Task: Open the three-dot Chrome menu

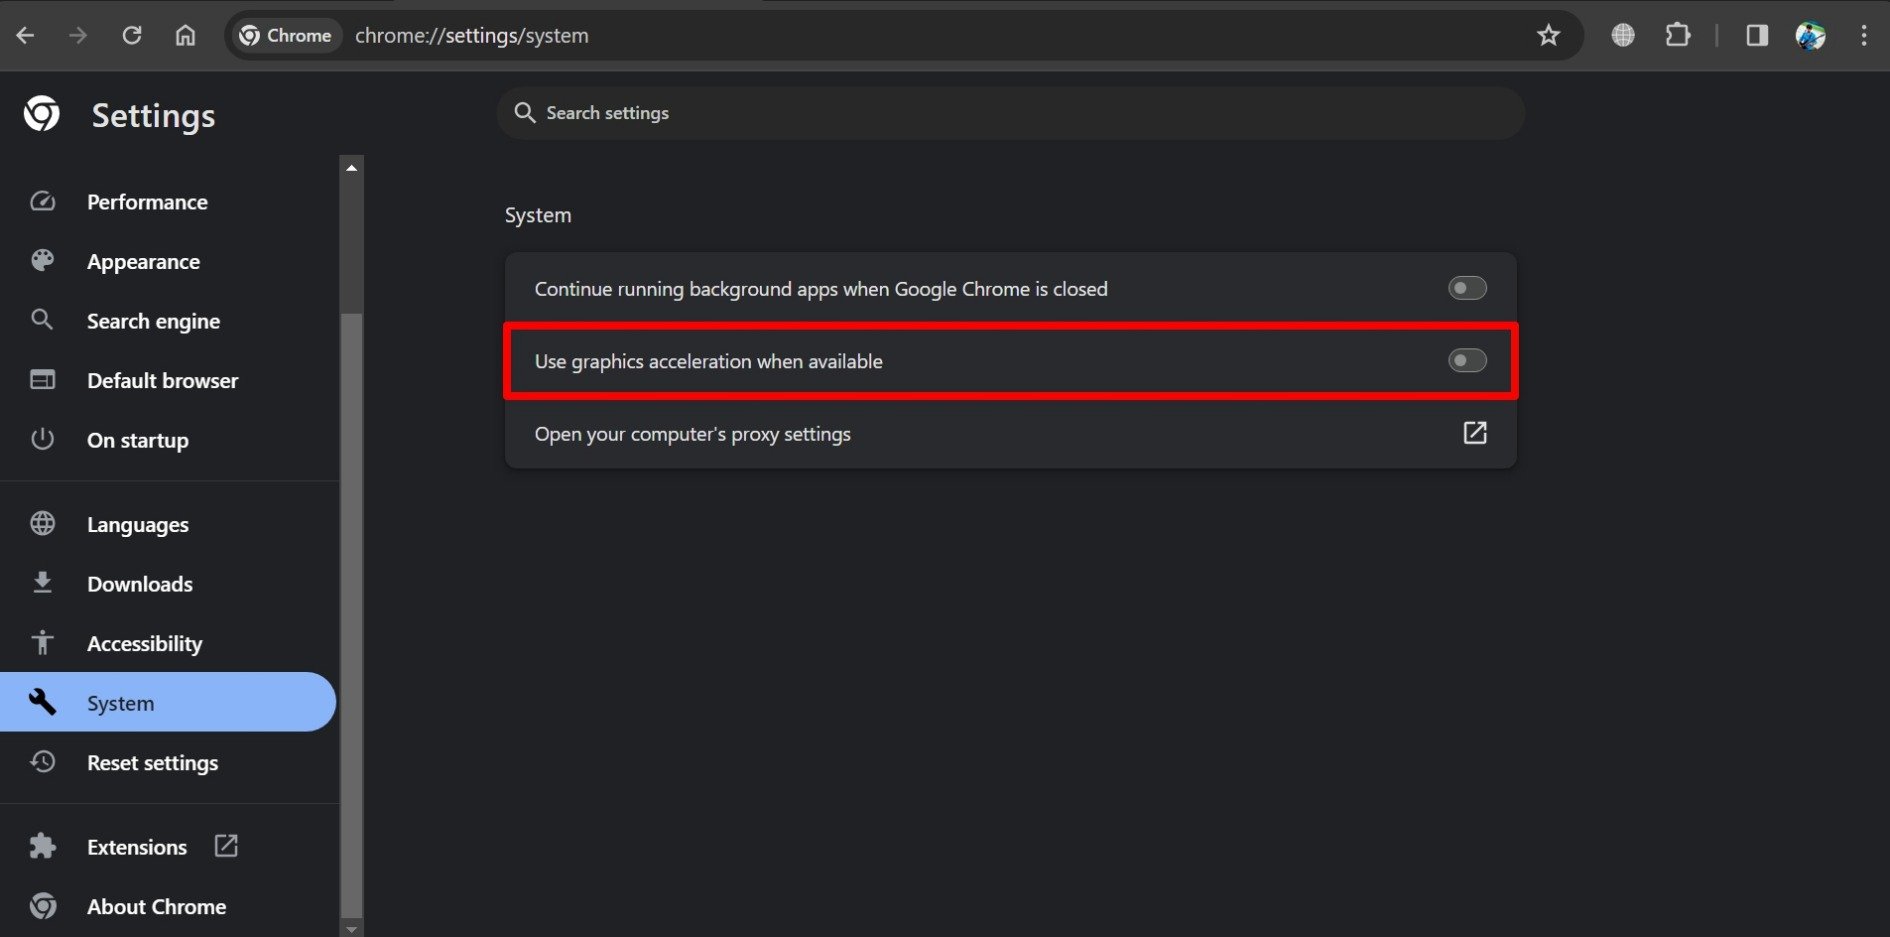Action: click(1863, 35)
